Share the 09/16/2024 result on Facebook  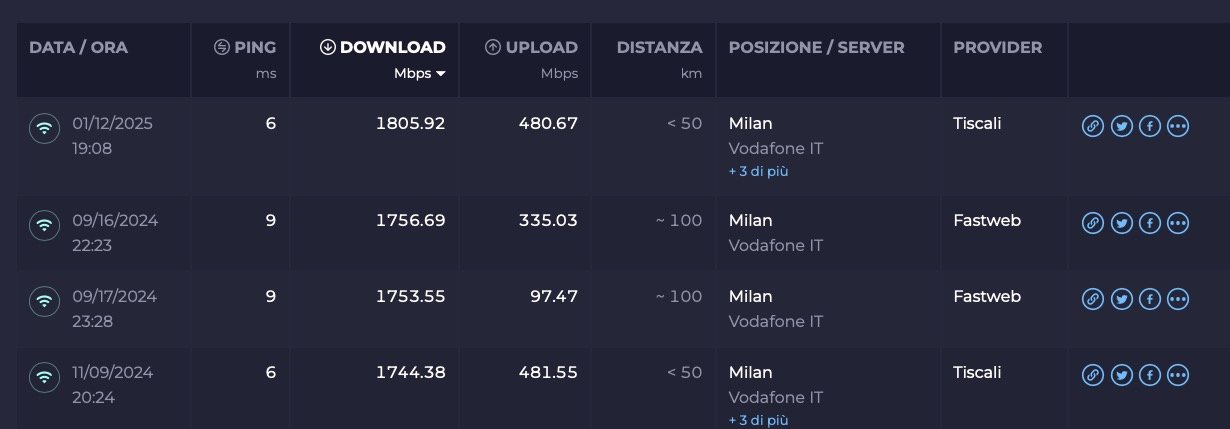coord(1150,223)
